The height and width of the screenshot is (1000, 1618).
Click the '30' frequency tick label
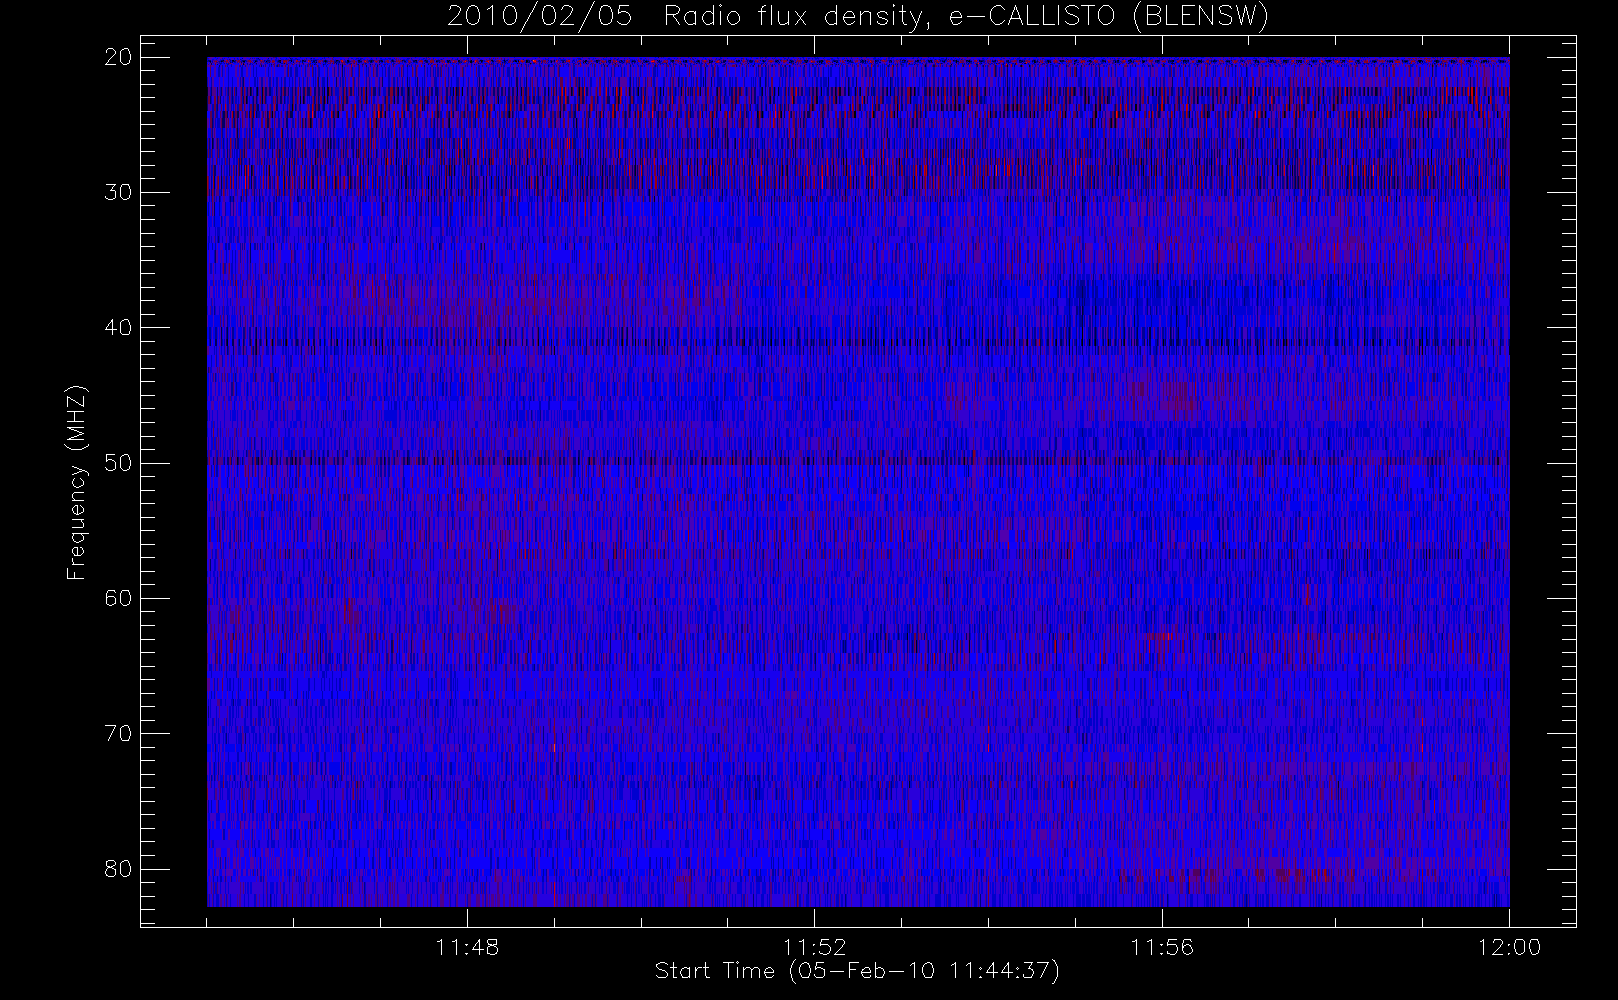[x=118, y=192]
